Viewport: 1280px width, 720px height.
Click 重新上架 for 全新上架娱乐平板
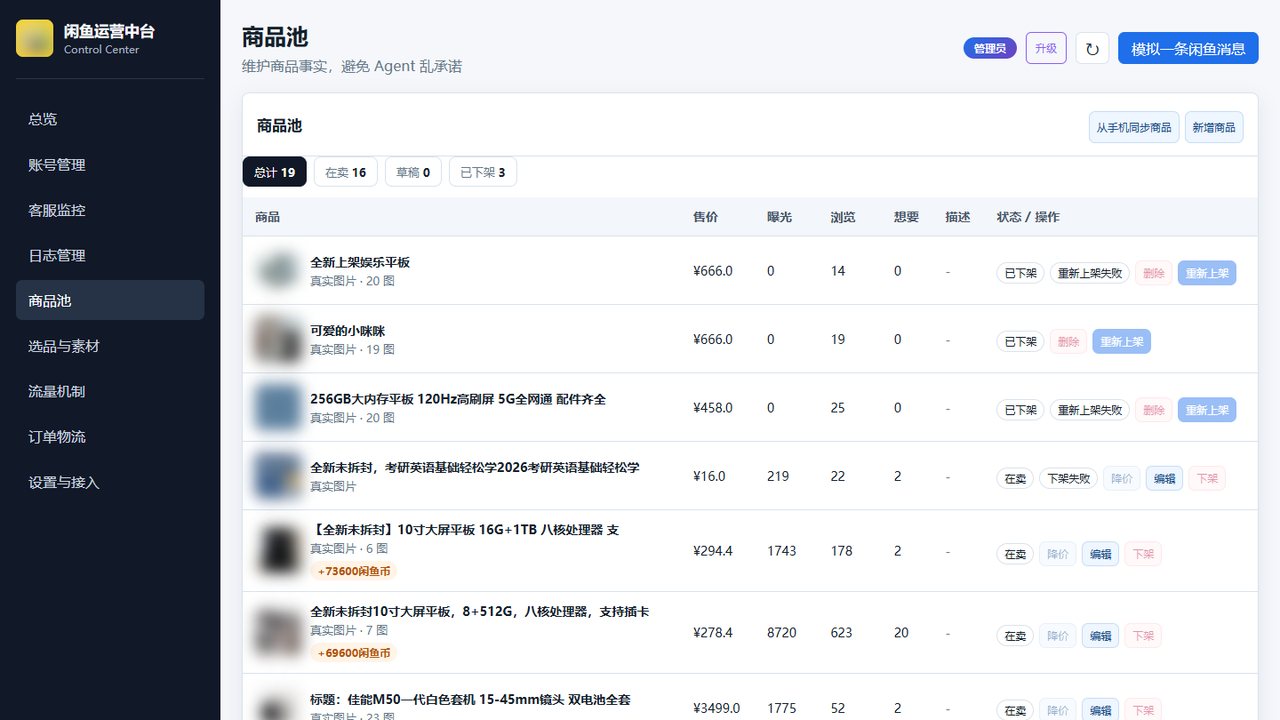pos(1207,273)
